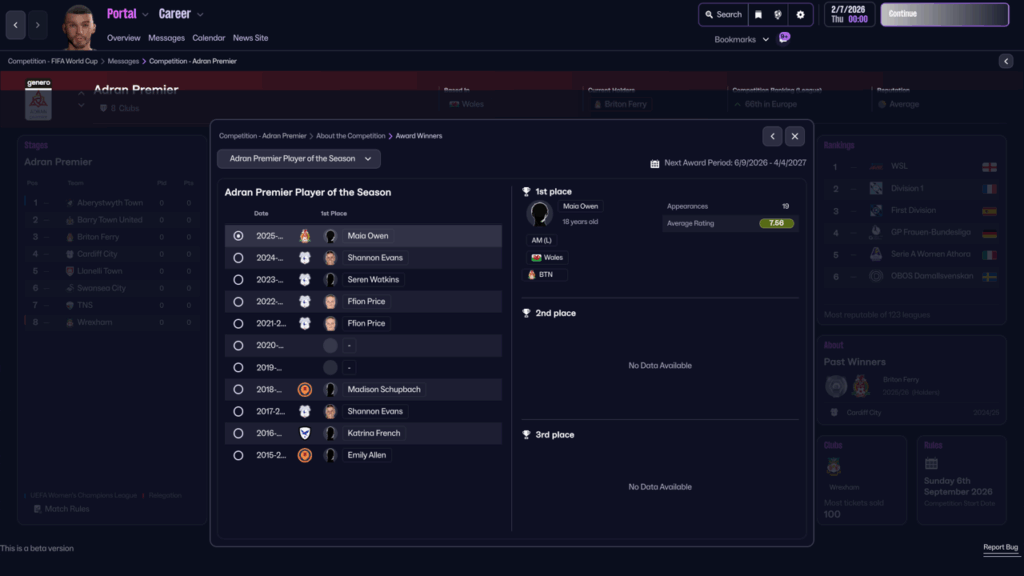Open the Messages tab

(166, 38)
